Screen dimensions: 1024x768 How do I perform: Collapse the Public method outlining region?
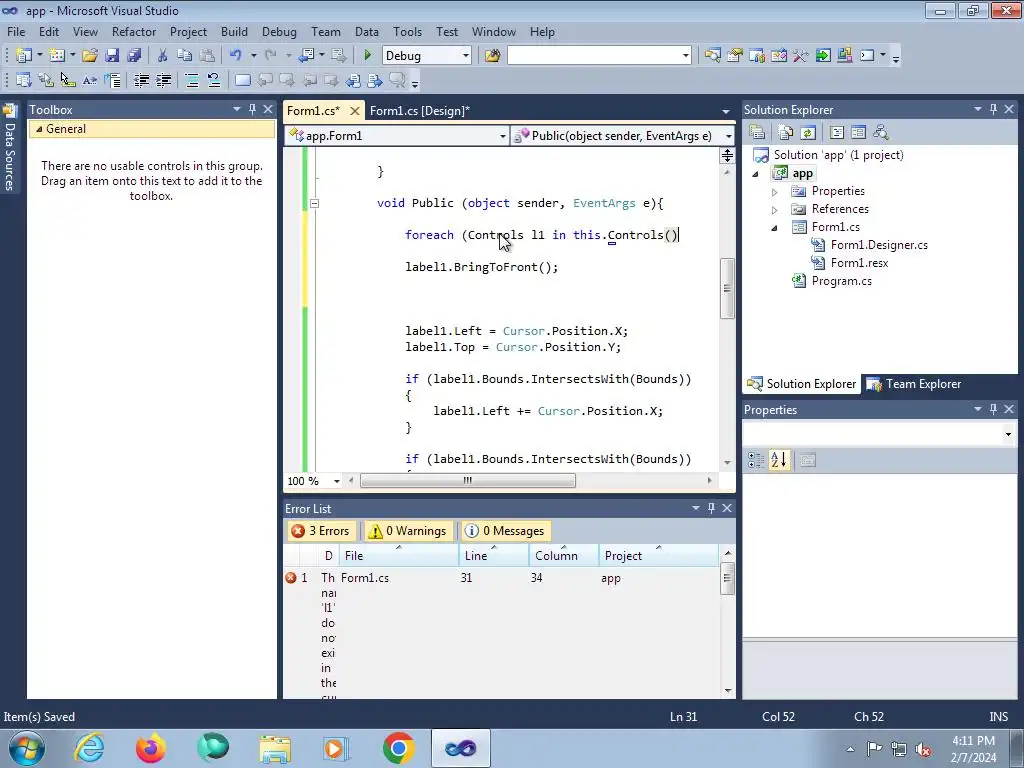point(315,203)
